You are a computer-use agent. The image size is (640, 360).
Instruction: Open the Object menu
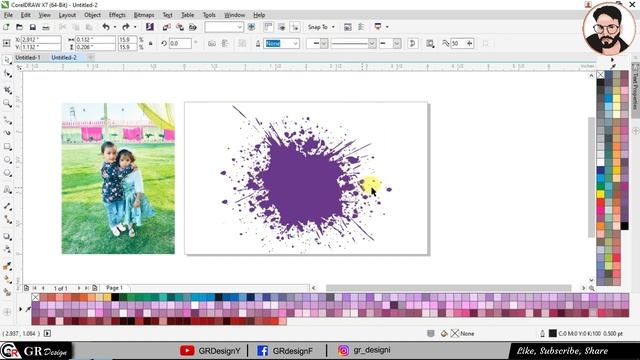92,15
